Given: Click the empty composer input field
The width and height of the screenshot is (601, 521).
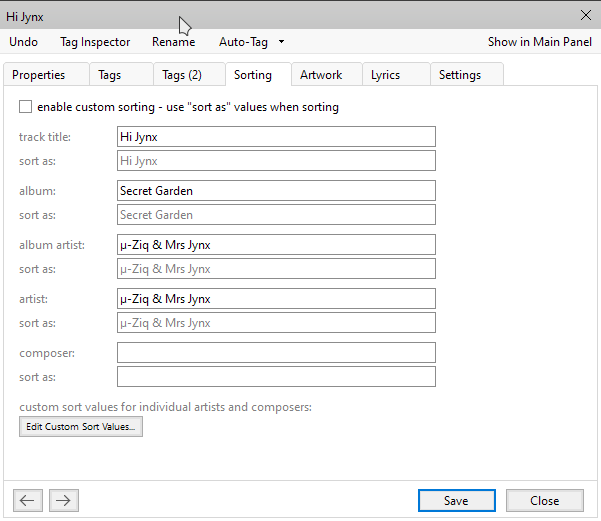Looking at the screenshot, I should pyautogui.click(x=276, y=353).
